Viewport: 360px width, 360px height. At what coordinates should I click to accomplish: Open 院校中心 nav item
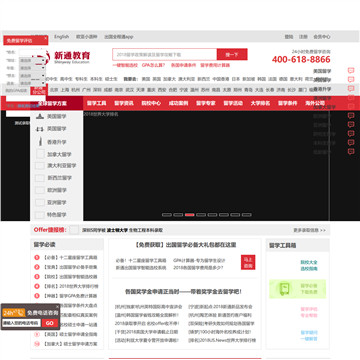151,103
